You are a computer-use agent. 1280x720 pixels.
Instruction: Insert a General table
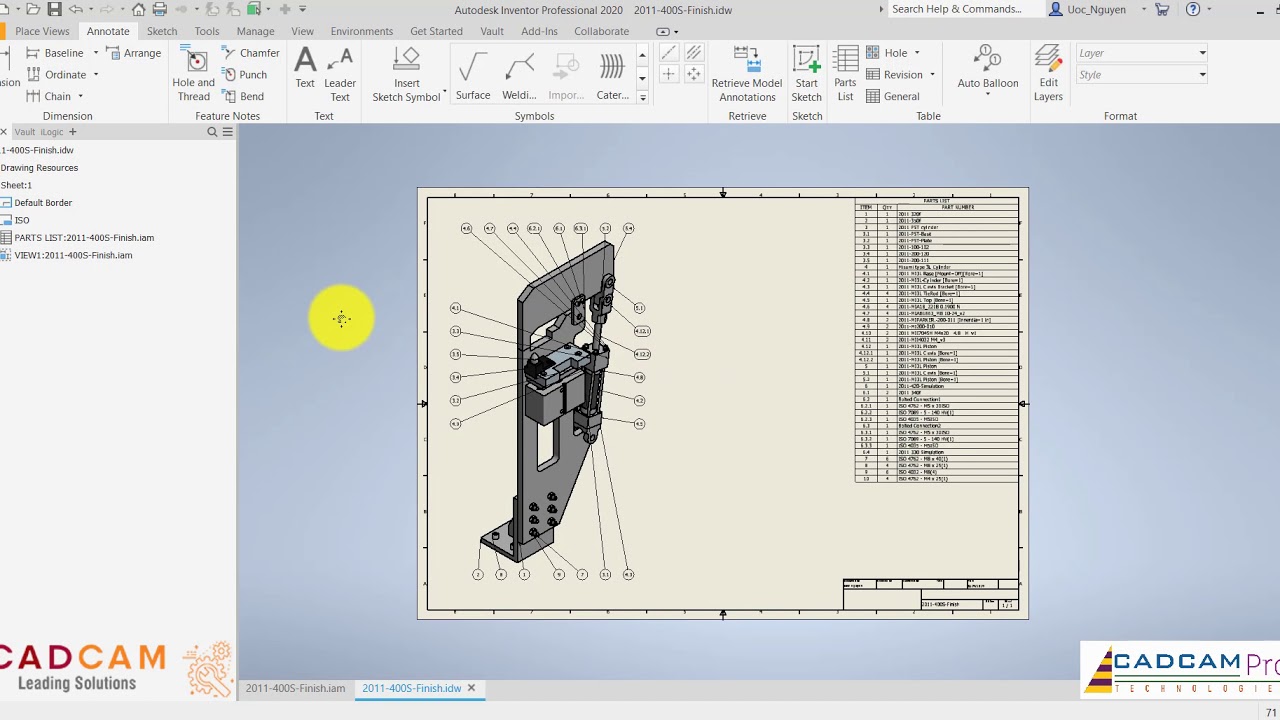(892, 97)
